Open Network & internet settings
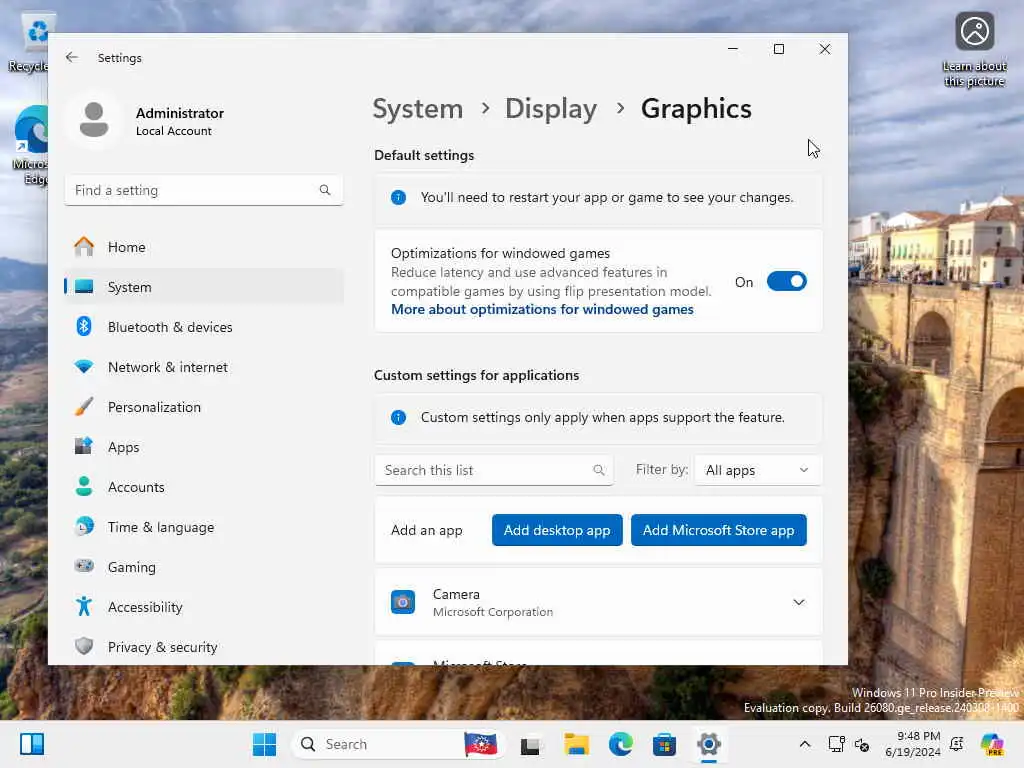Screen dimensions: 1024x768 (x=204, y=367)
